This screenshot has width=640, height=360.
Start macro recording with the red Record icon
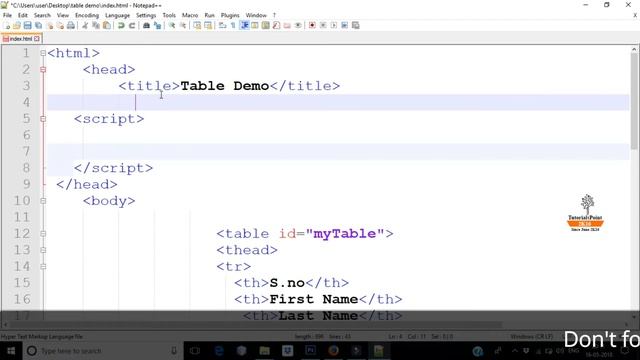pos(312,25)
